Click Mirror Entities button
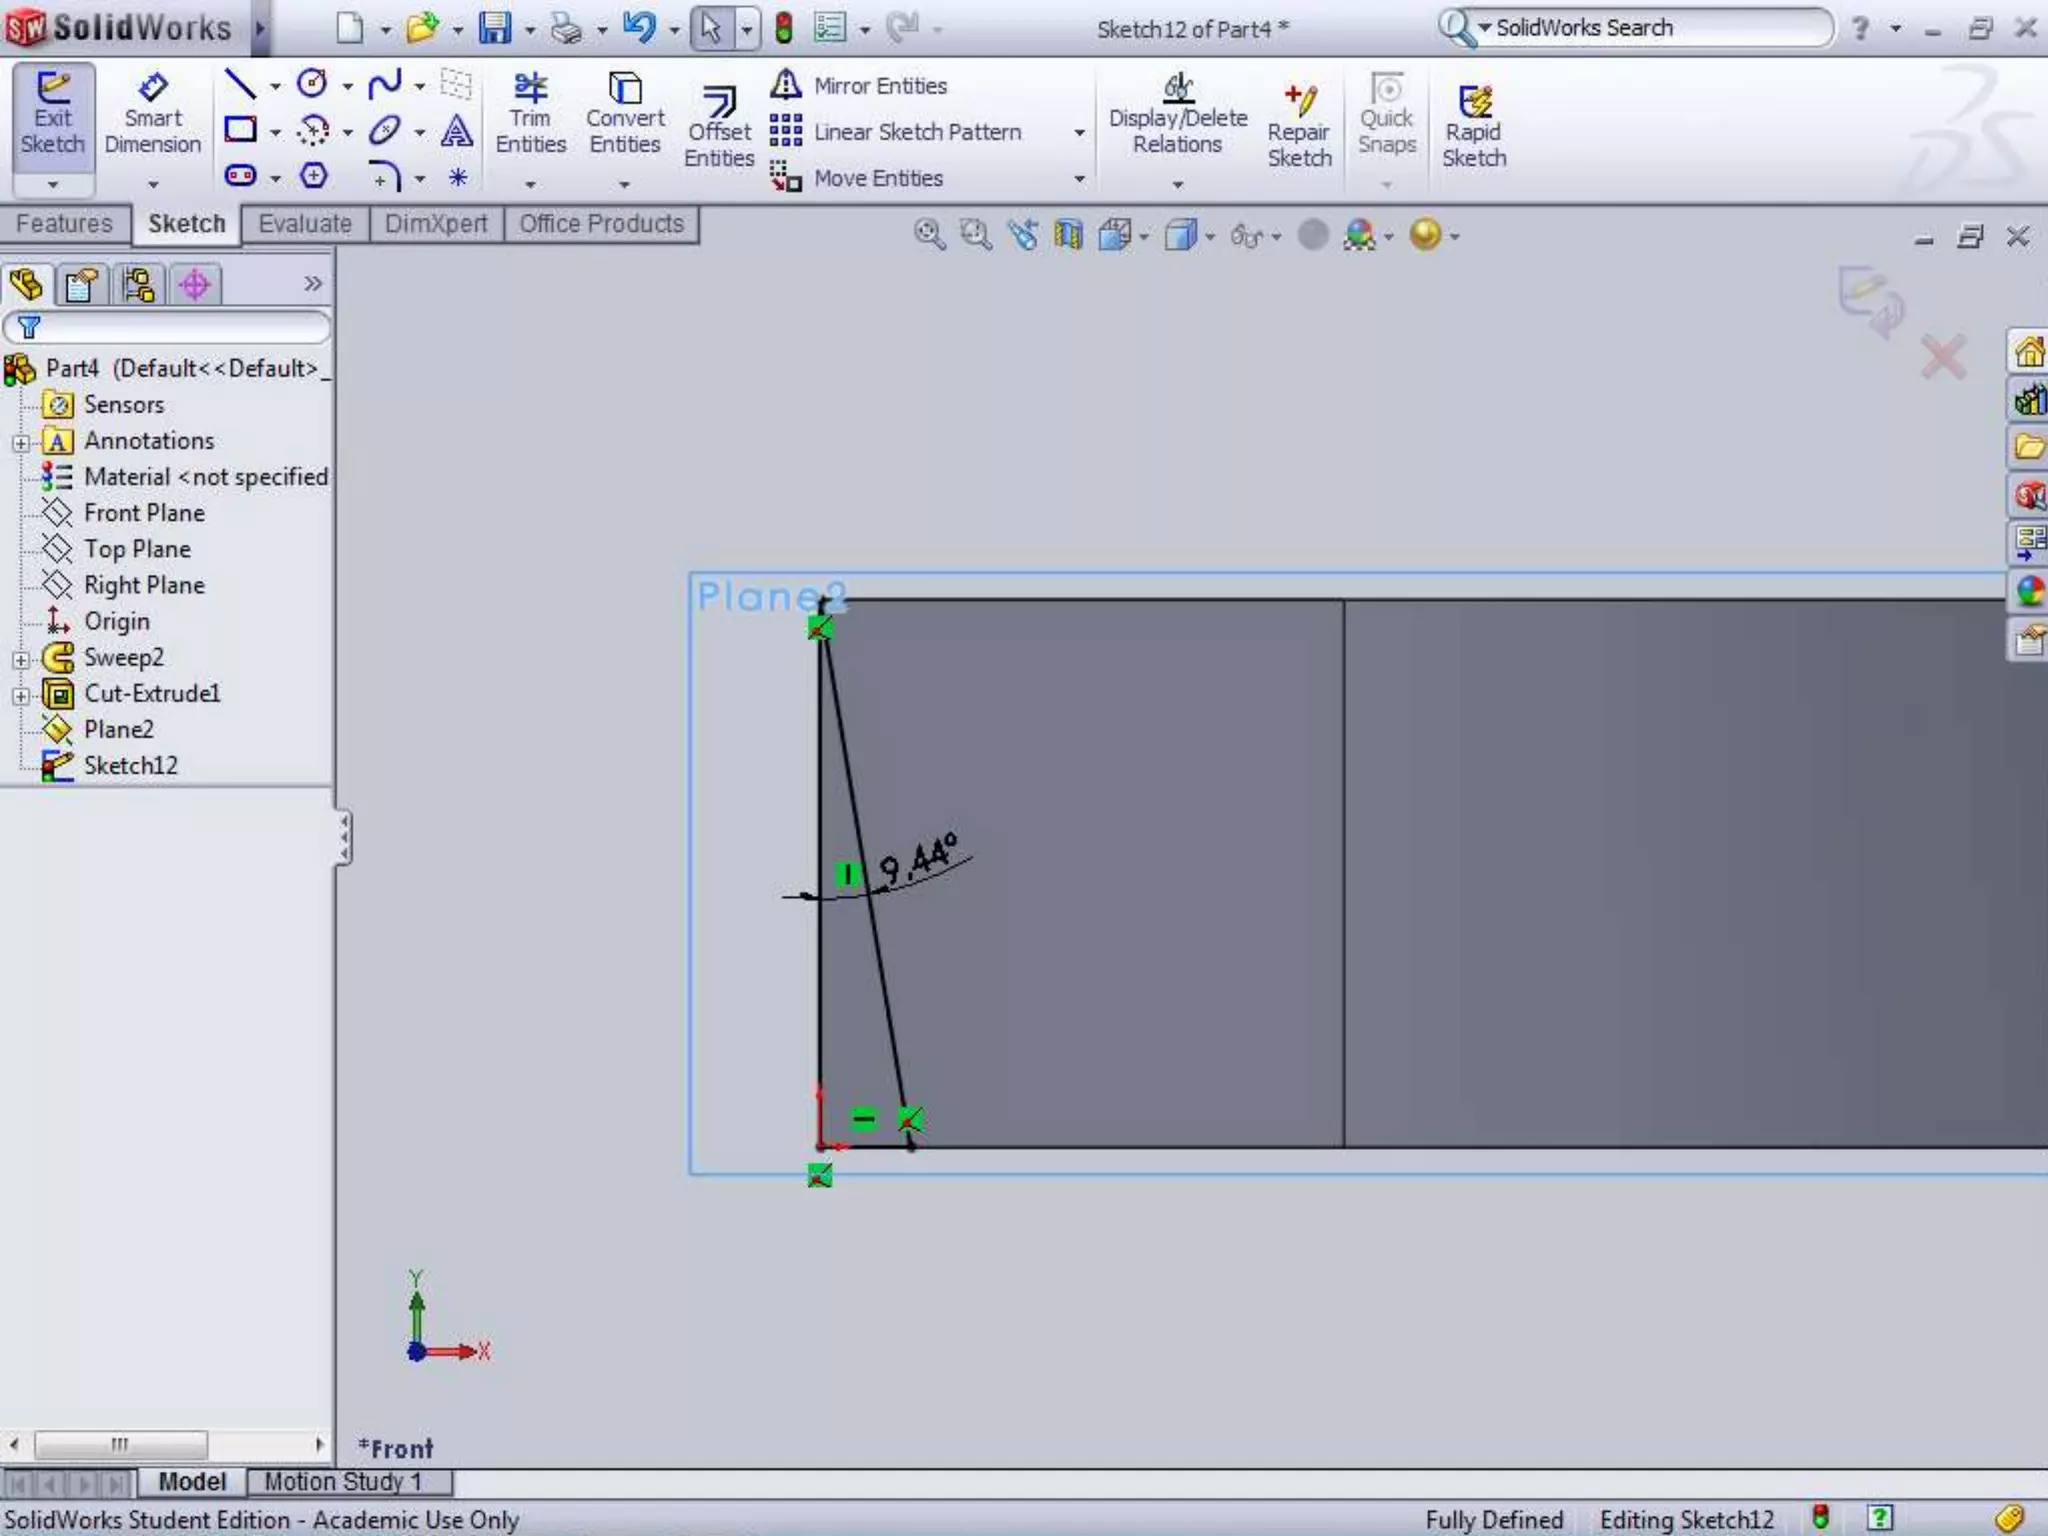The image size is (2048, 1536). pyautogui.click(x=861, y=86)
